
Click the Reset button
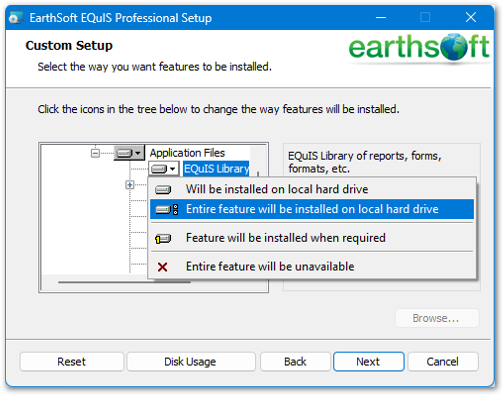72,362
